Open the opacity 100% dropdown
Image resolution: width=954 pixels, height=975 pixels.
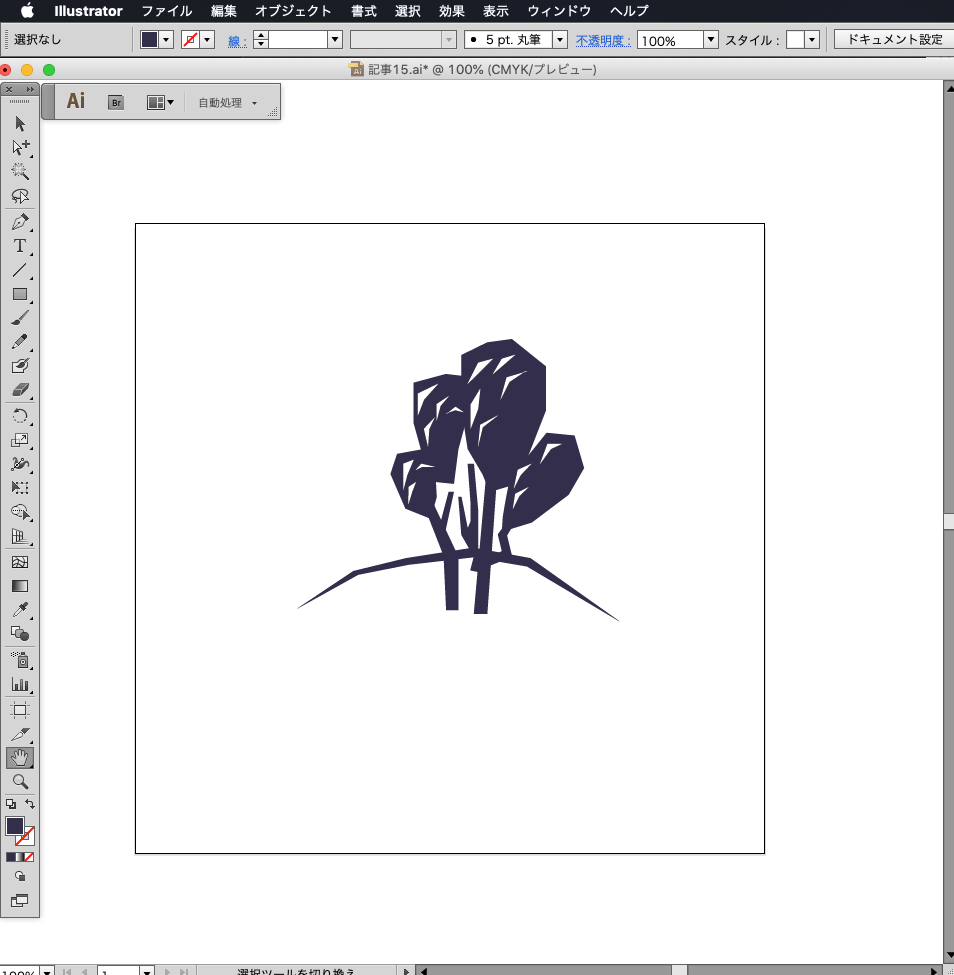coord(711,40)
